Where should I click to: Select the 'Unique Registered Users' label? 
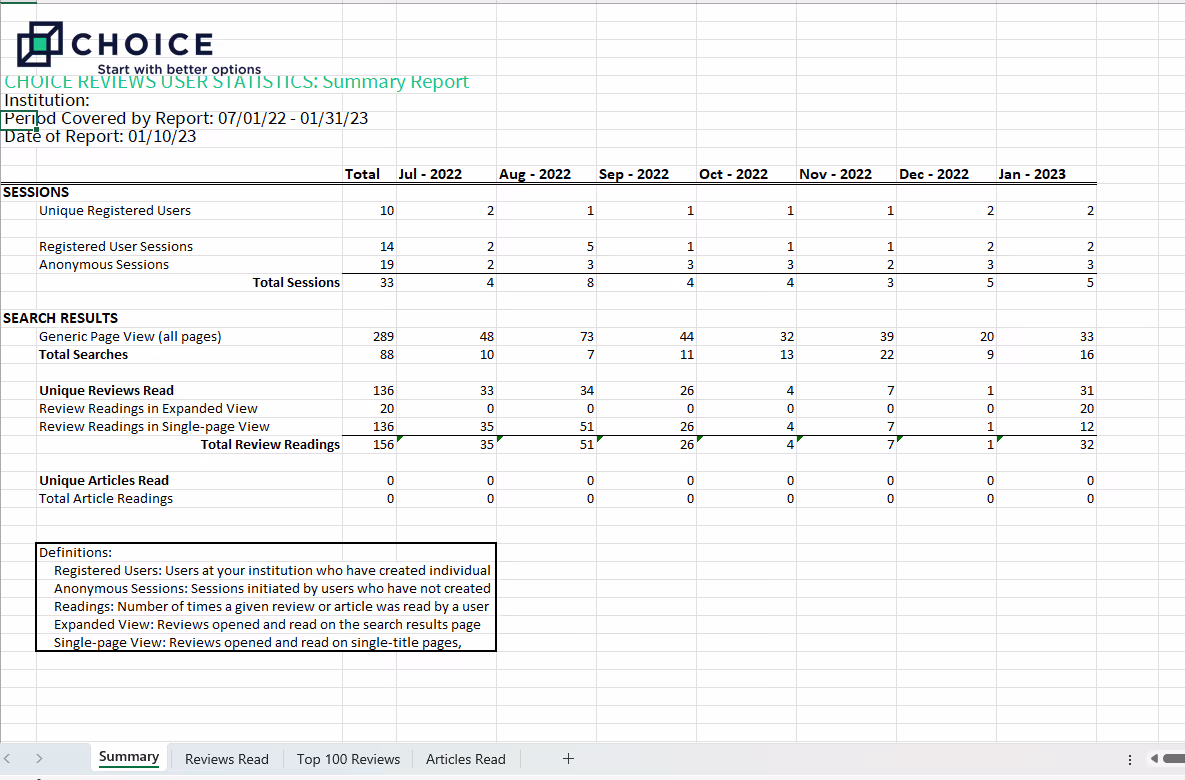tap(115, 210)
